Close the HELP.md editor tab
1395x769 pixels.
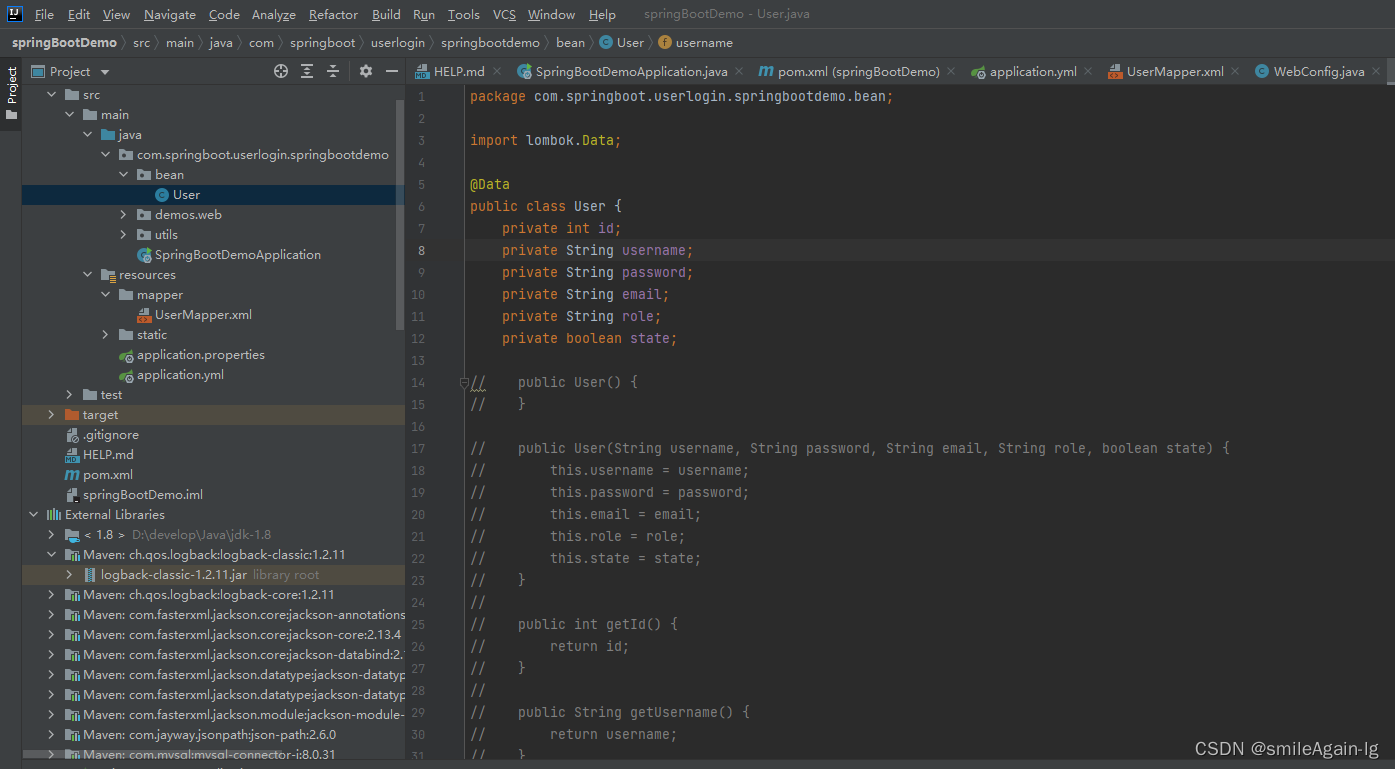(499, 71)
